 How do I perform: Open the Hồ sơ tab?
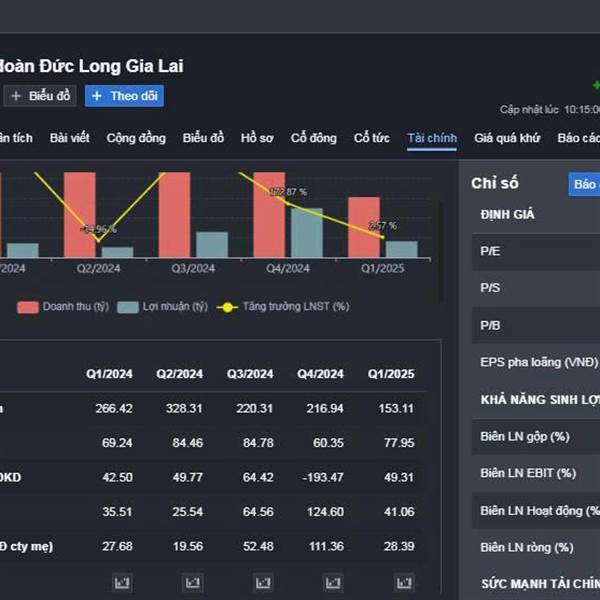pos(257,138)
